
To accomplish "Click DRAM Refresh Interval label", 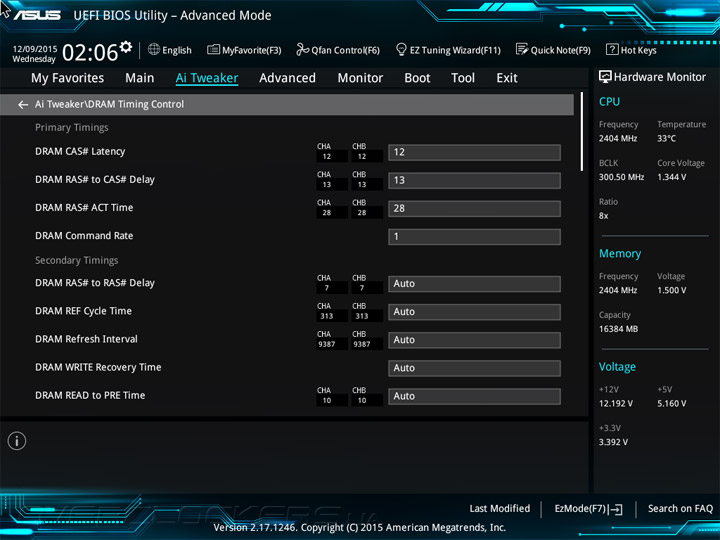I will click(x=86, y=339).
